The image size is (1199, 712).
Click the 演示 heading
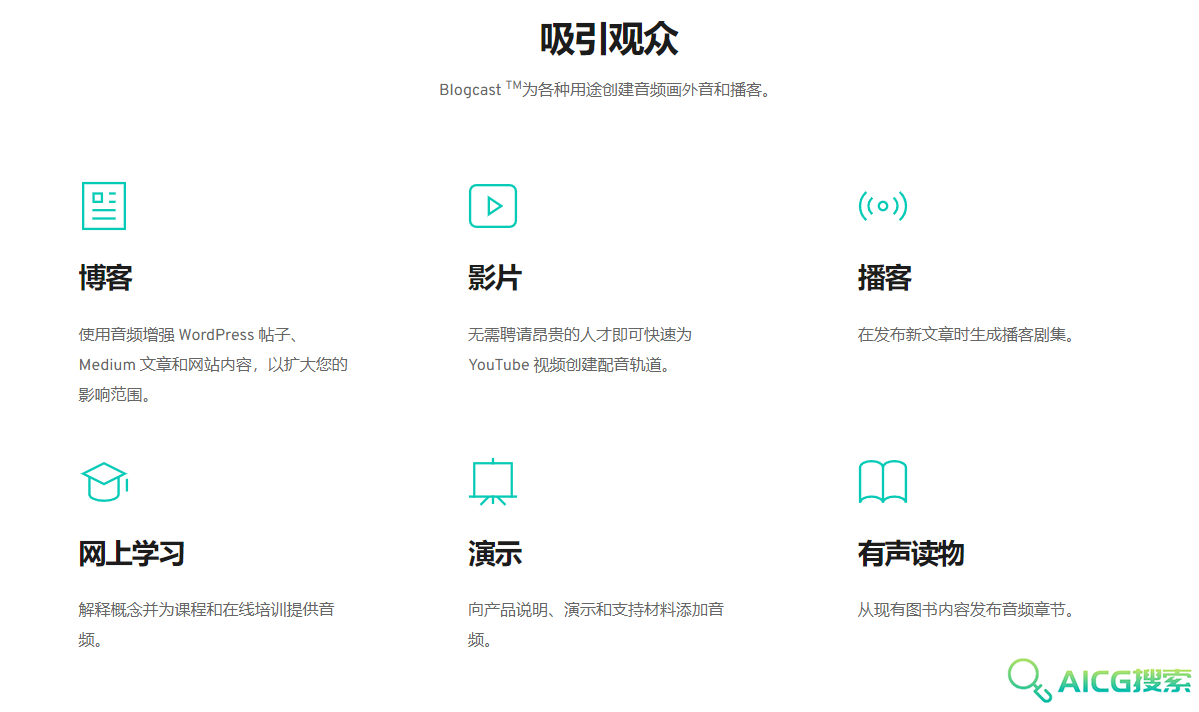click(x=495, y=553)
